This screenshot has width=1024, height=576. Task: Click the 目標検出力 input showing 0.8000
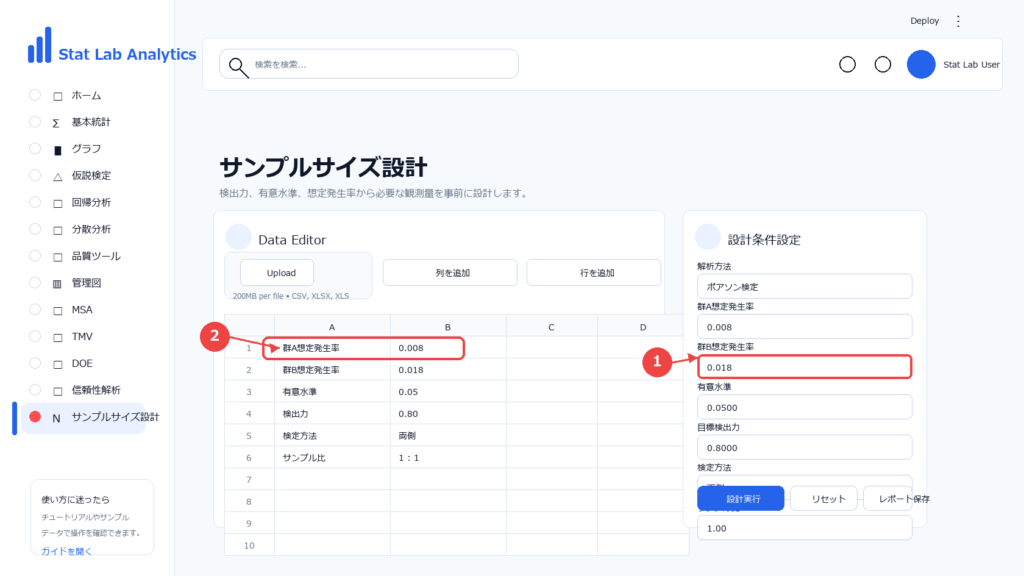pos(804,447)
